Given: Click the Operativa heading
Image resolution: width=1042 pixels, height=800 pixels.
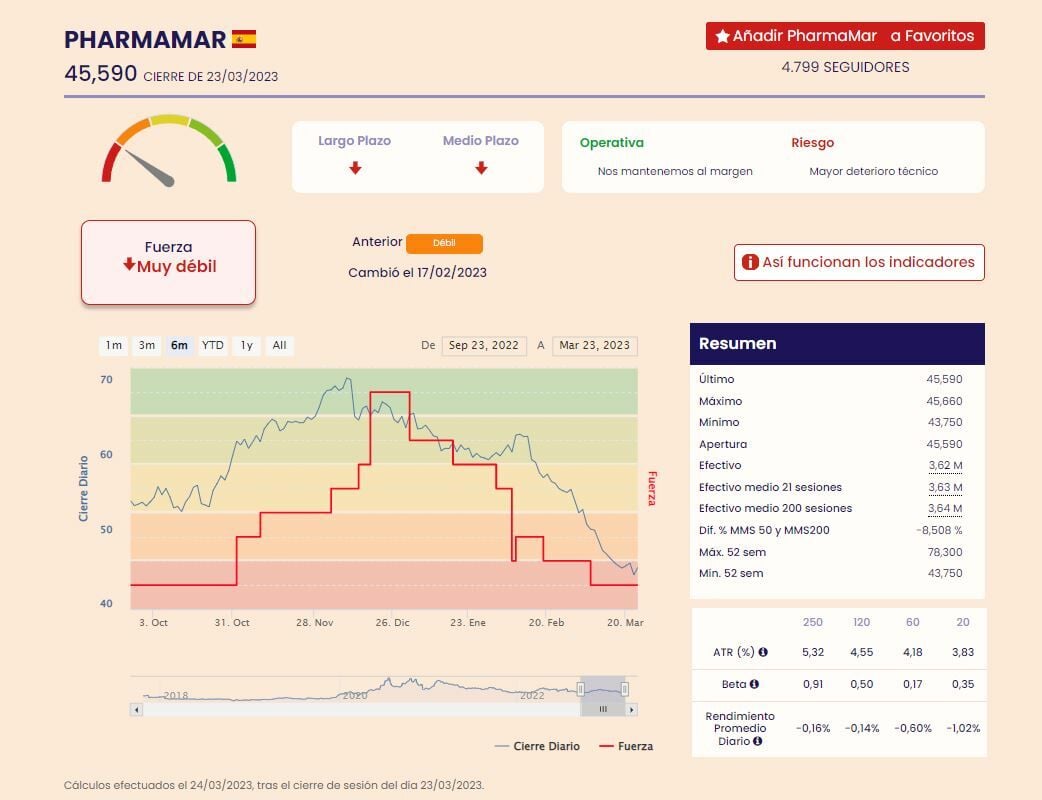Looking at the screenshot, I should point(611,143).
